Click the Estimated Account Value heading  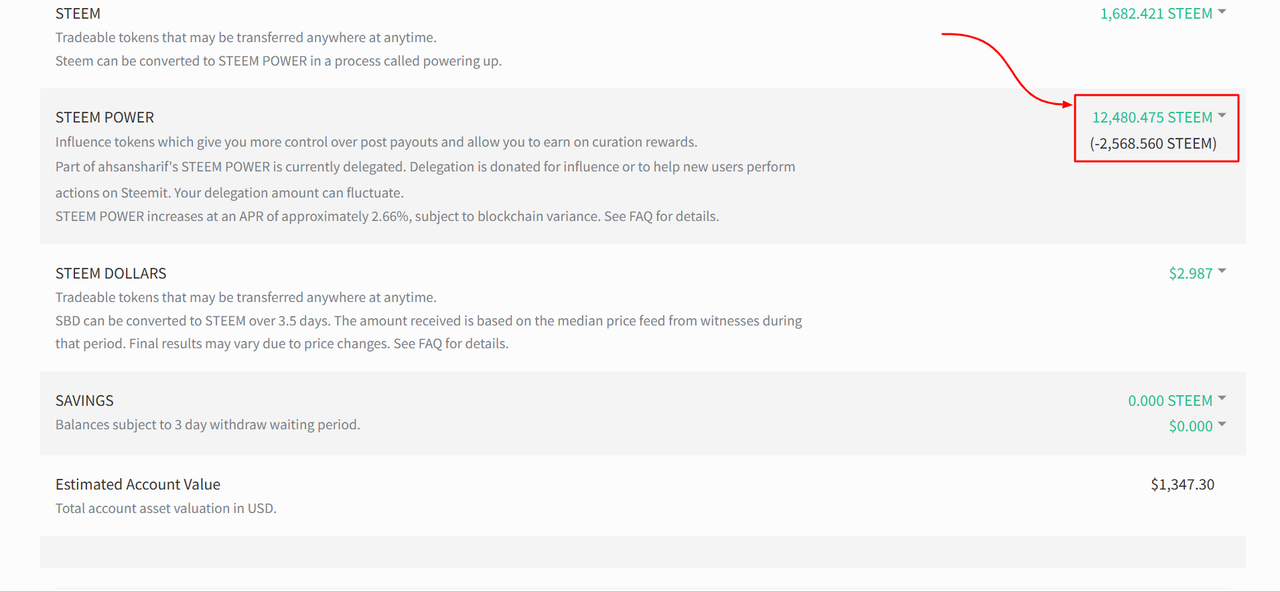pos(137,484)
